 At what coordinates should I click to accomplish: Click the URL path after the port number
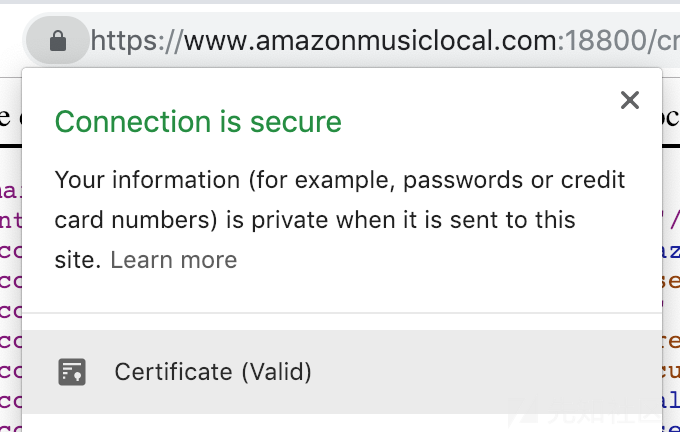point(663,41)
